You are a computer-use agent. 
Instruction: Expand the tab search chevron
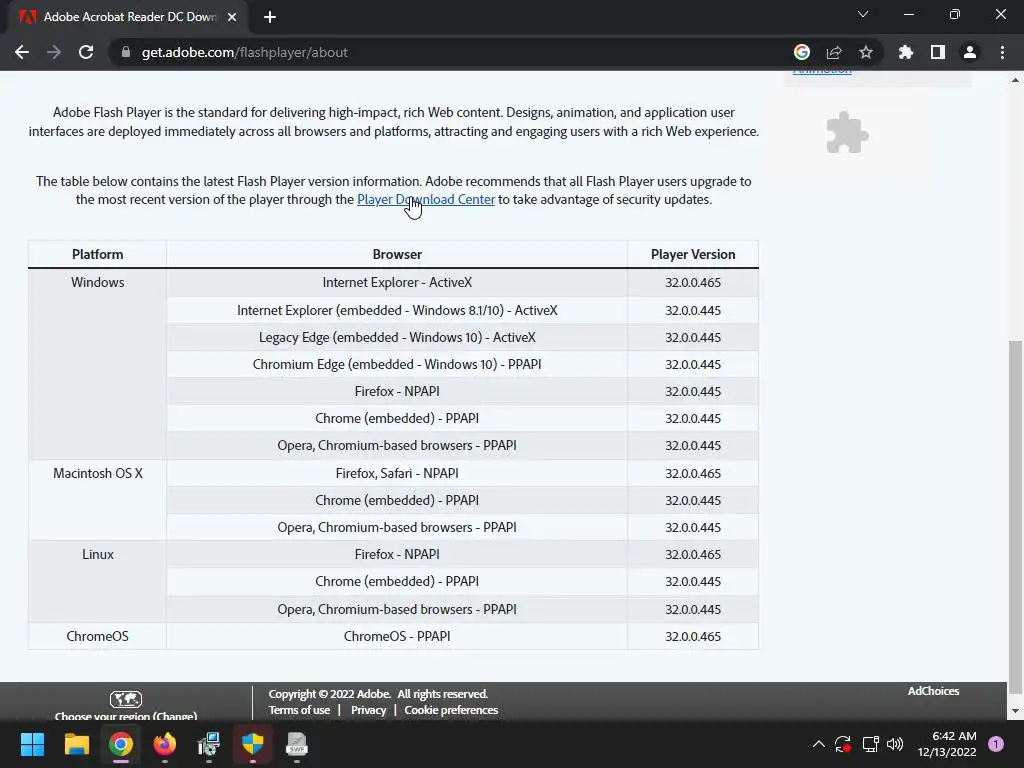(863, 14)
